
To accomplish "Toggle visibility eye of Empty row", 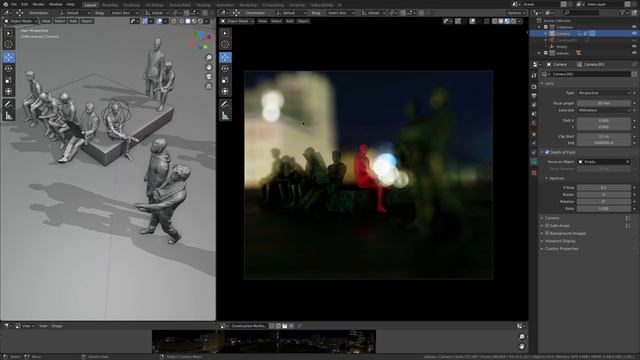I will [634, 47].
